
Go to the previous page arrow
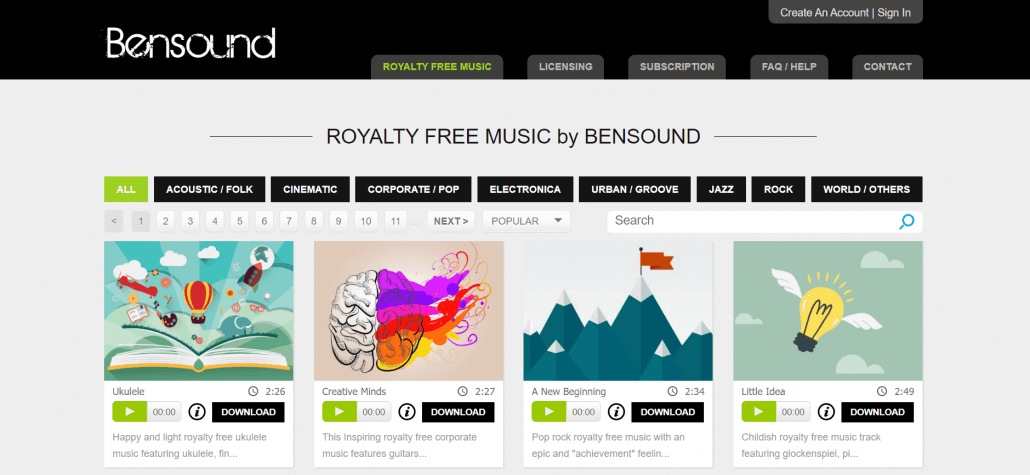pos(114,221)
